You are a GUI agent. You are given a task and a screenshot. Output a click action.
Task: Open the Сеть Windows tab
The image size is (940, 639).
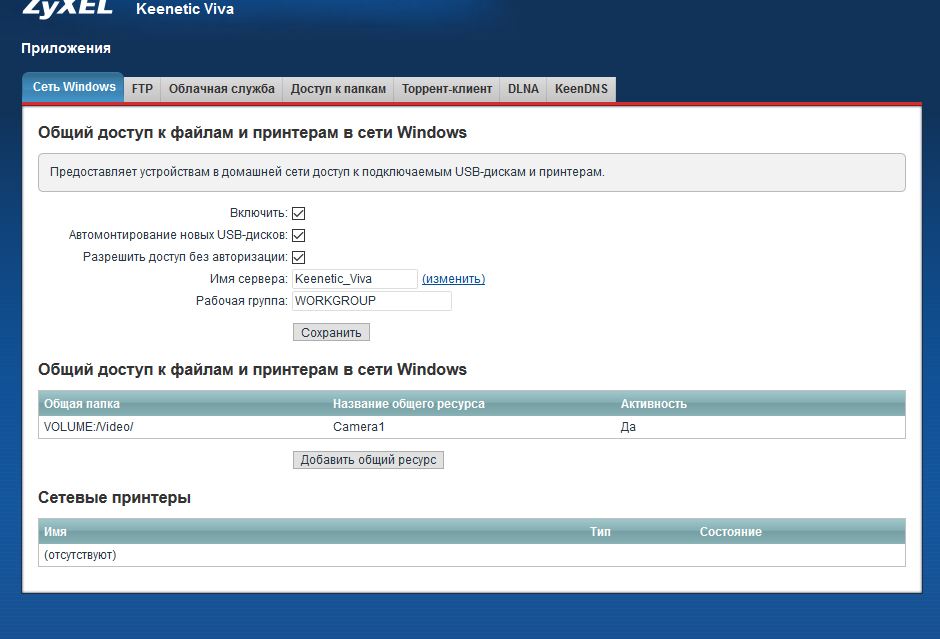click(x=74, y=87)
